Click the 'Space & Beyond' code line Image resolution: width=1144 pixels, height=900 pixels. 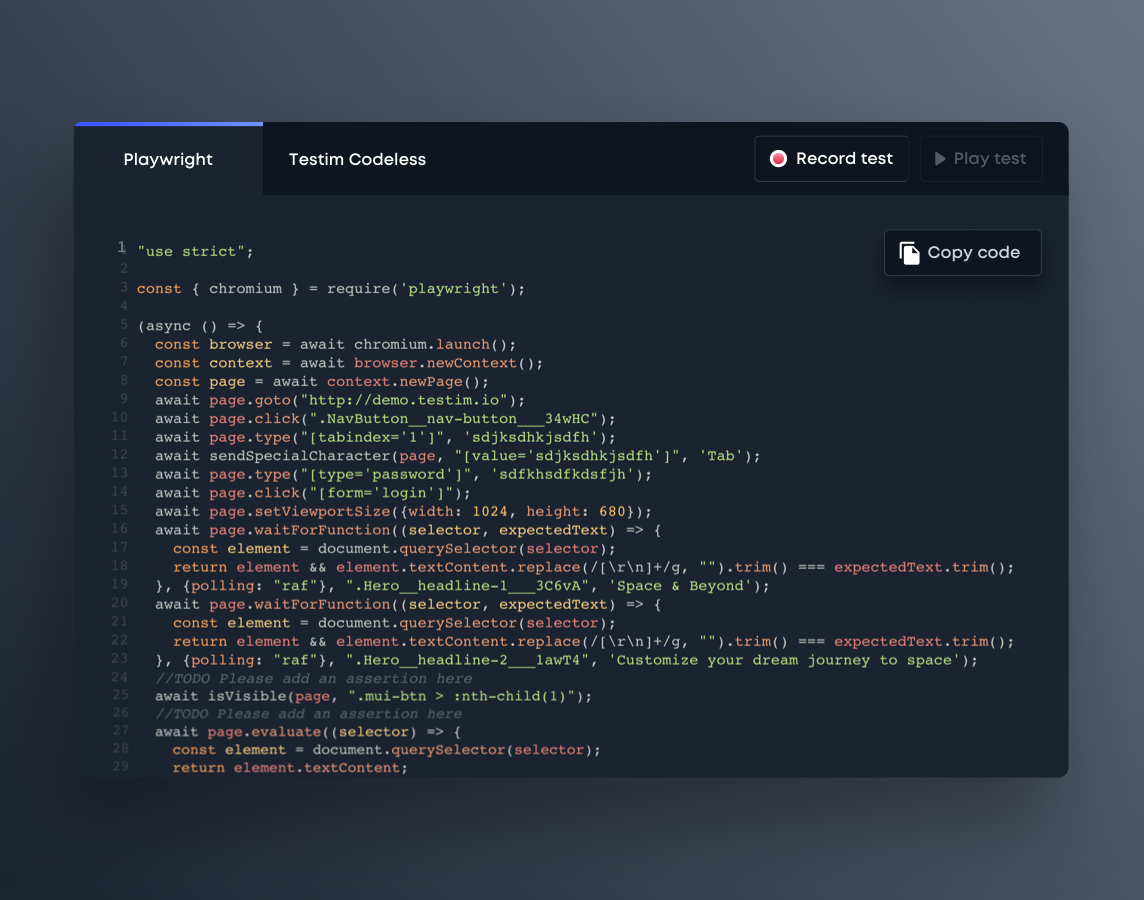click(x=462, y=586)
